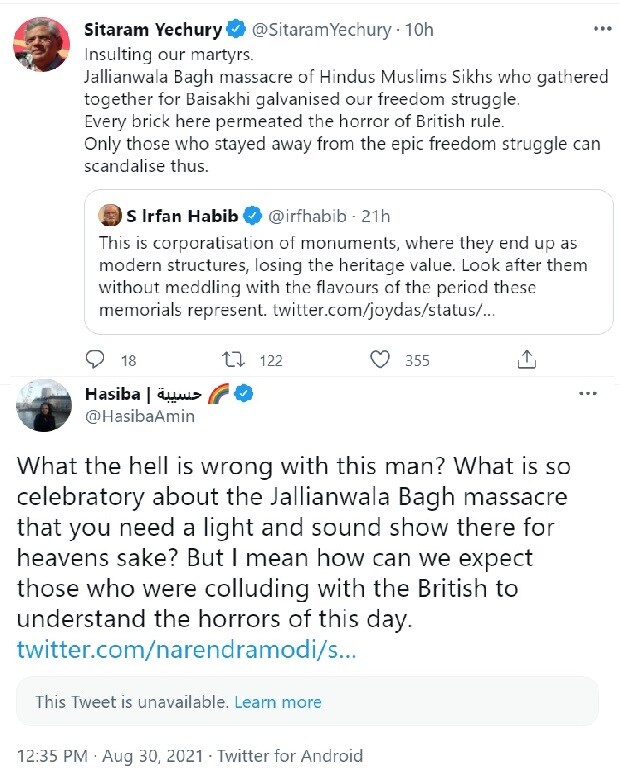The height and width of the screenshot is (774, 620).
Task: Open Sitaram Yechury's profile picture
Action: [x=40, y=45]
